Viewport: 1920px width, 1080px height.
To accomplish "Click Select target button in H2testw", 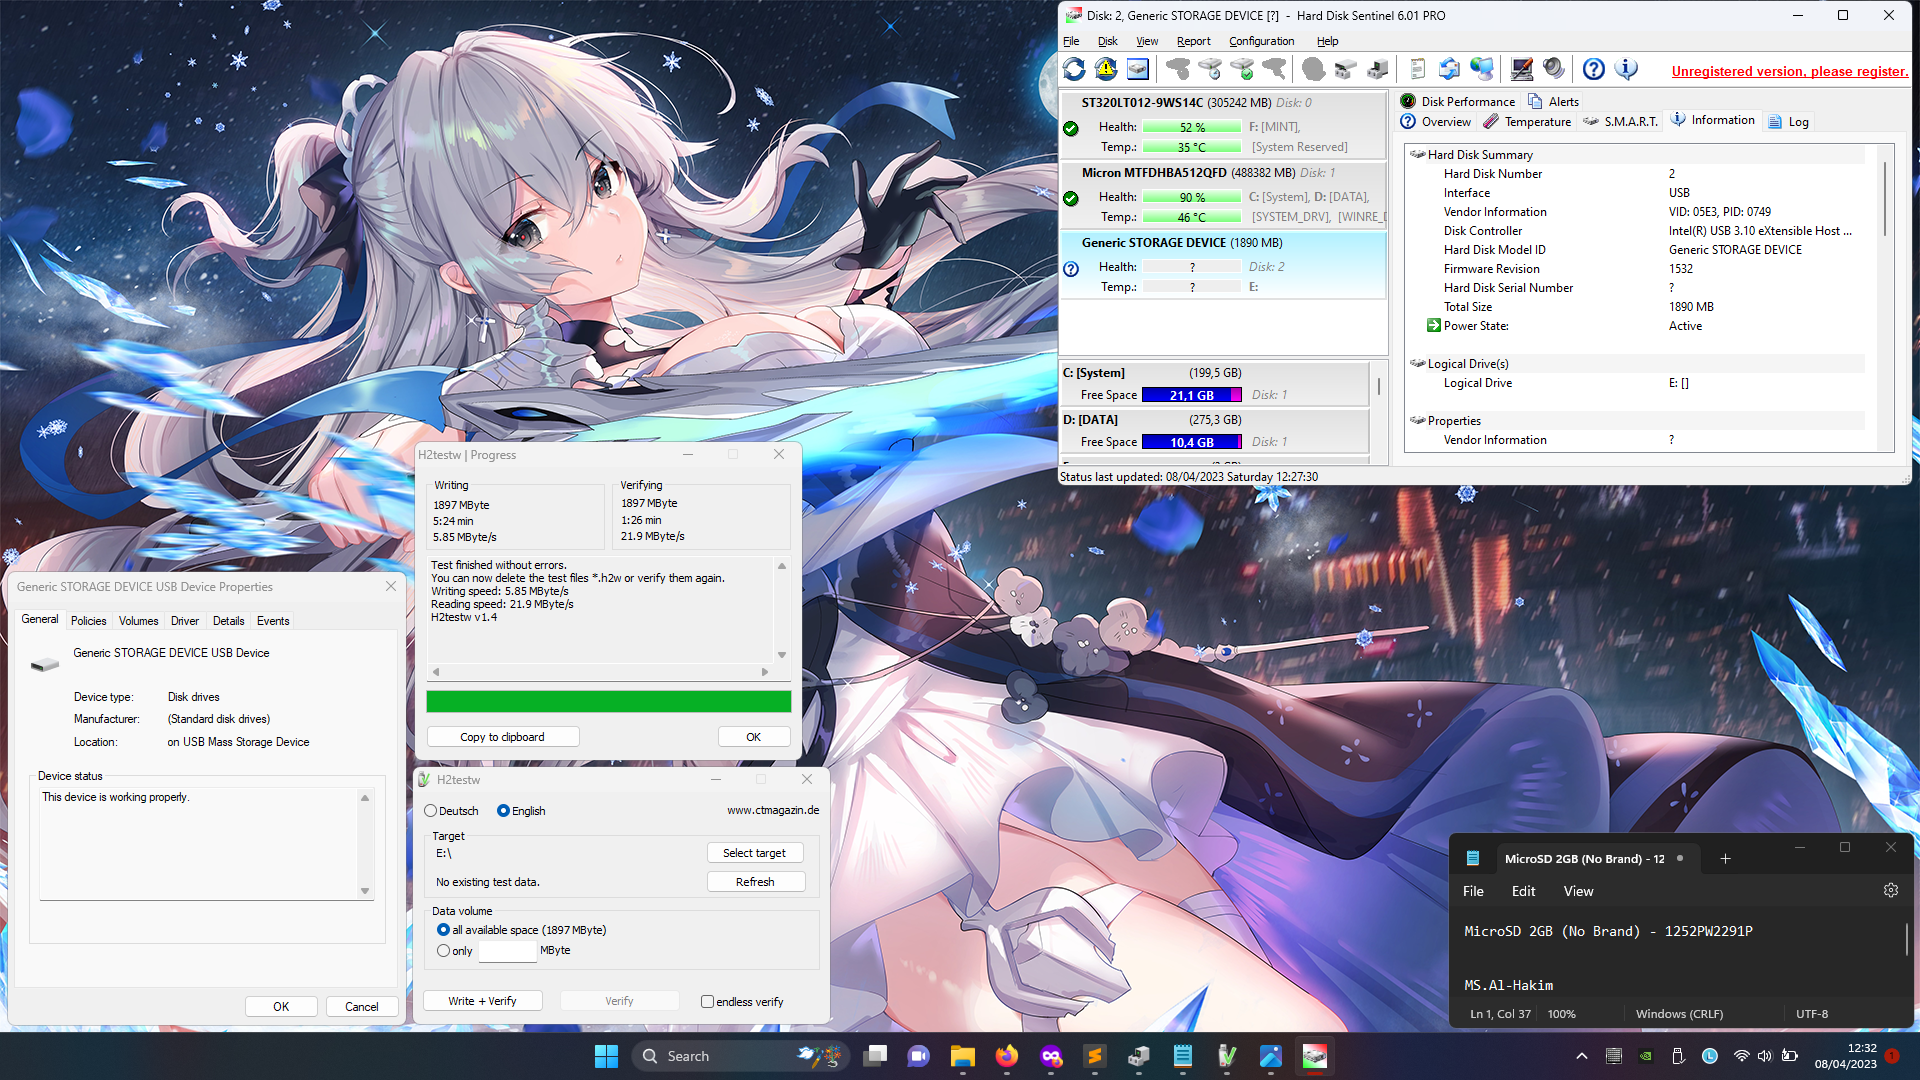I will (755, 853).
